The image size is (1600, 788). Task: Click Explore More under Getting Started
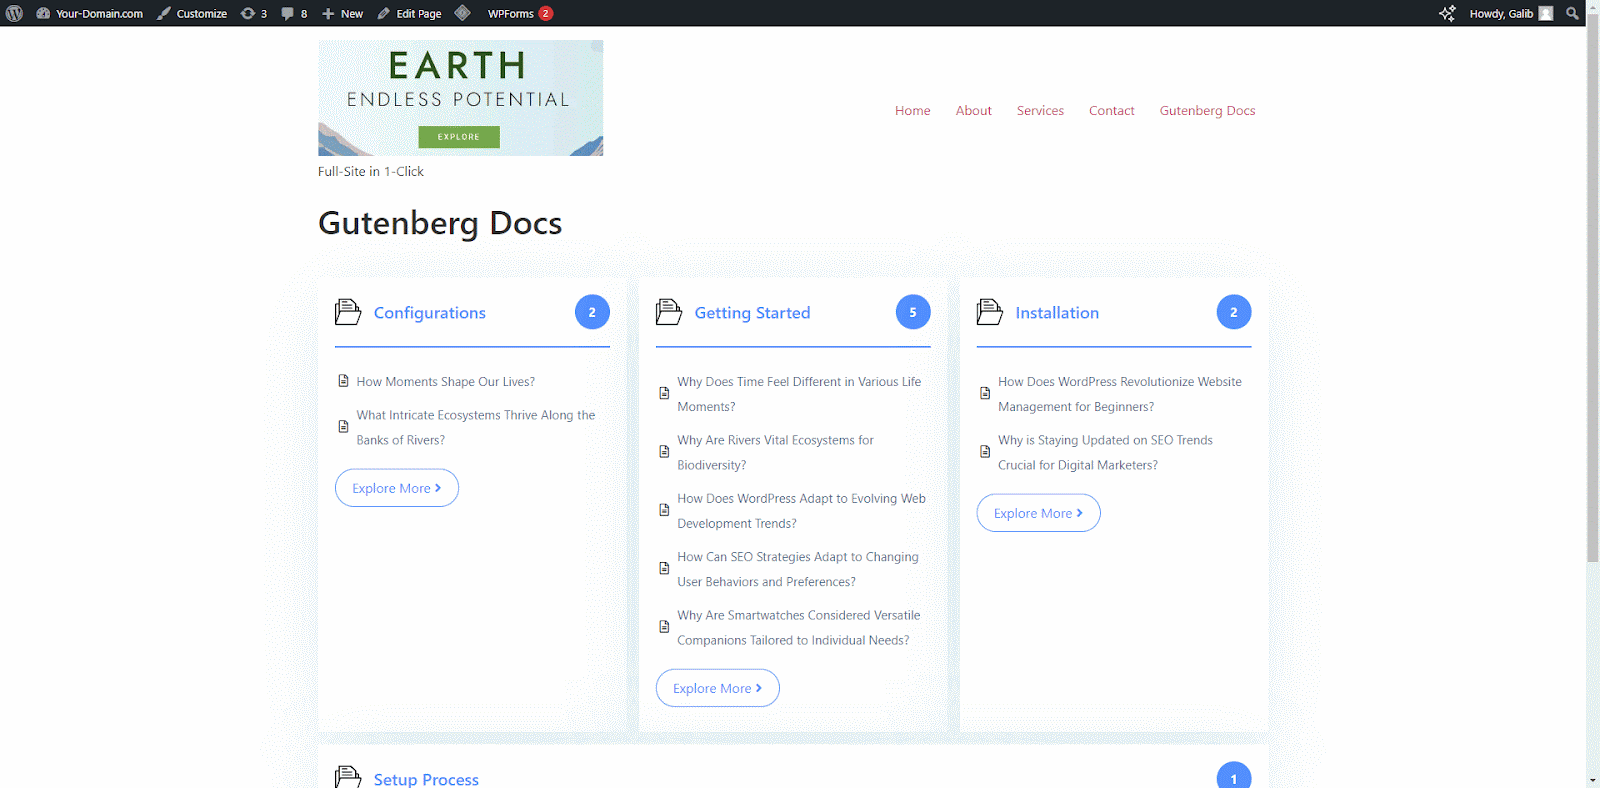717,688
